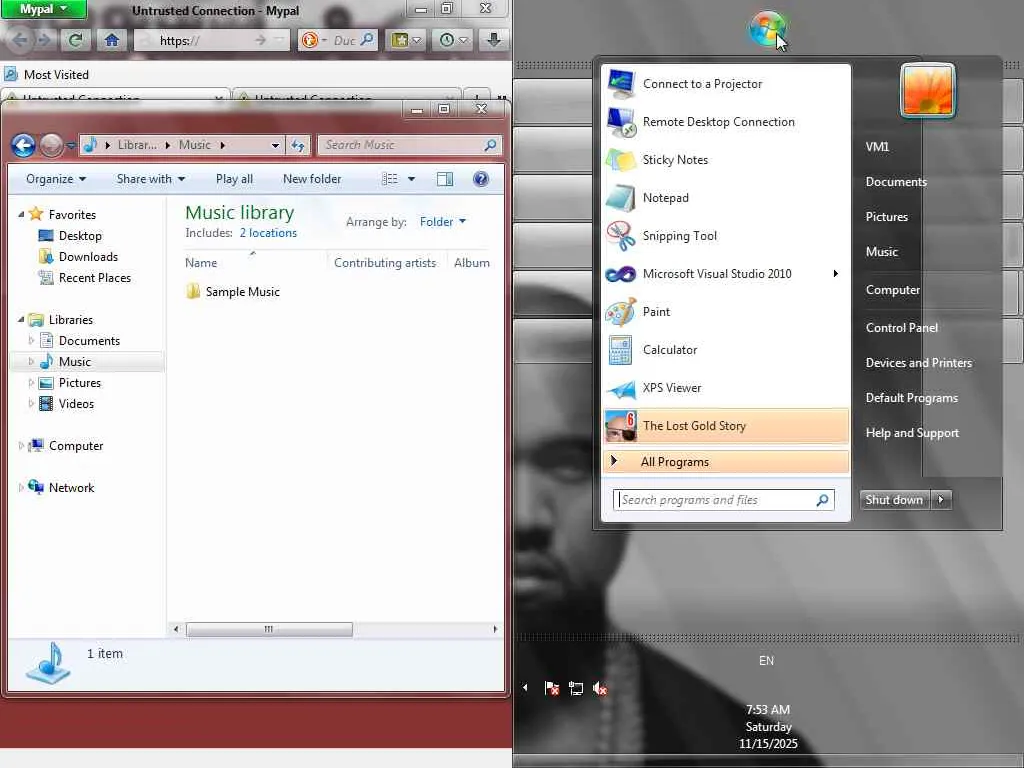
Task: Click the Mypal search magnifier icon
Action: pos(368,40)
